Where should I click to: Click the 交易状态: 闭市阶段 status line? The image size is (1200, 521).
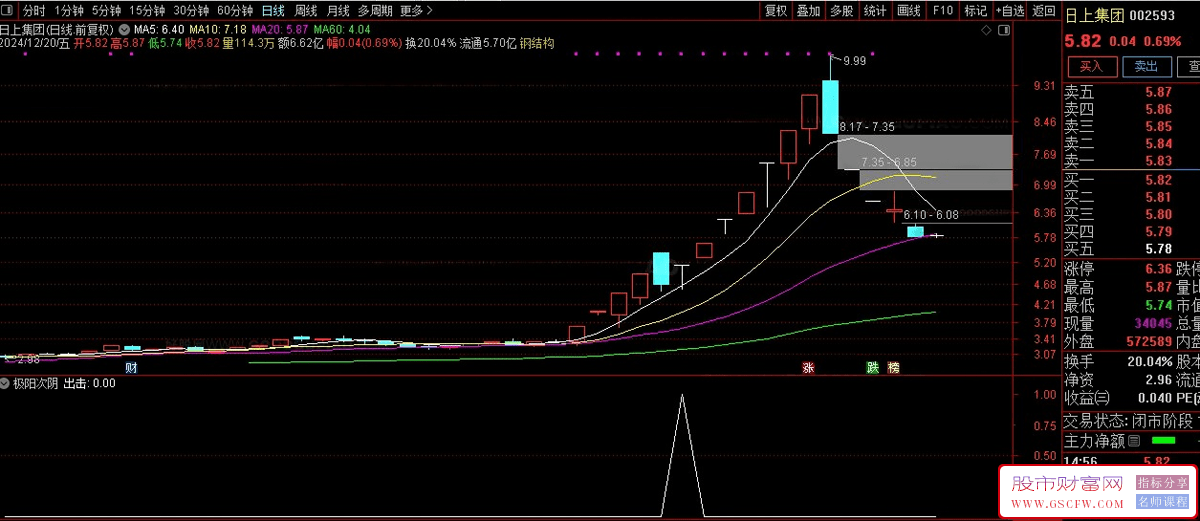[x=1130, y=421]
